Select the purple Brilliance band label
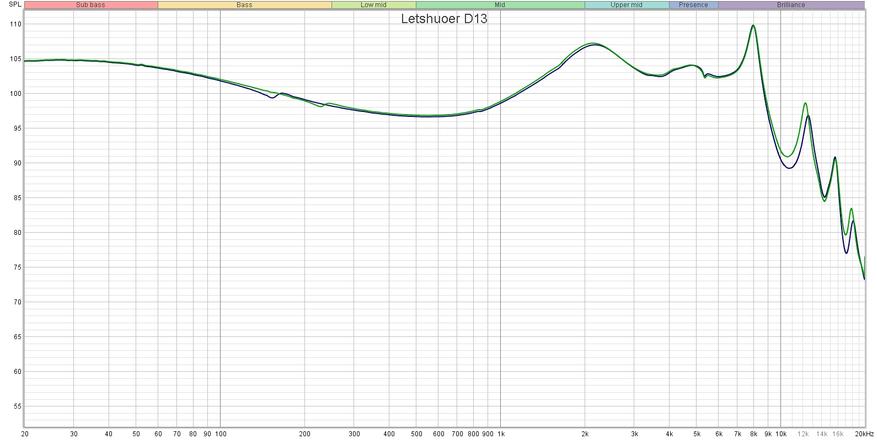 pos(791,5)
